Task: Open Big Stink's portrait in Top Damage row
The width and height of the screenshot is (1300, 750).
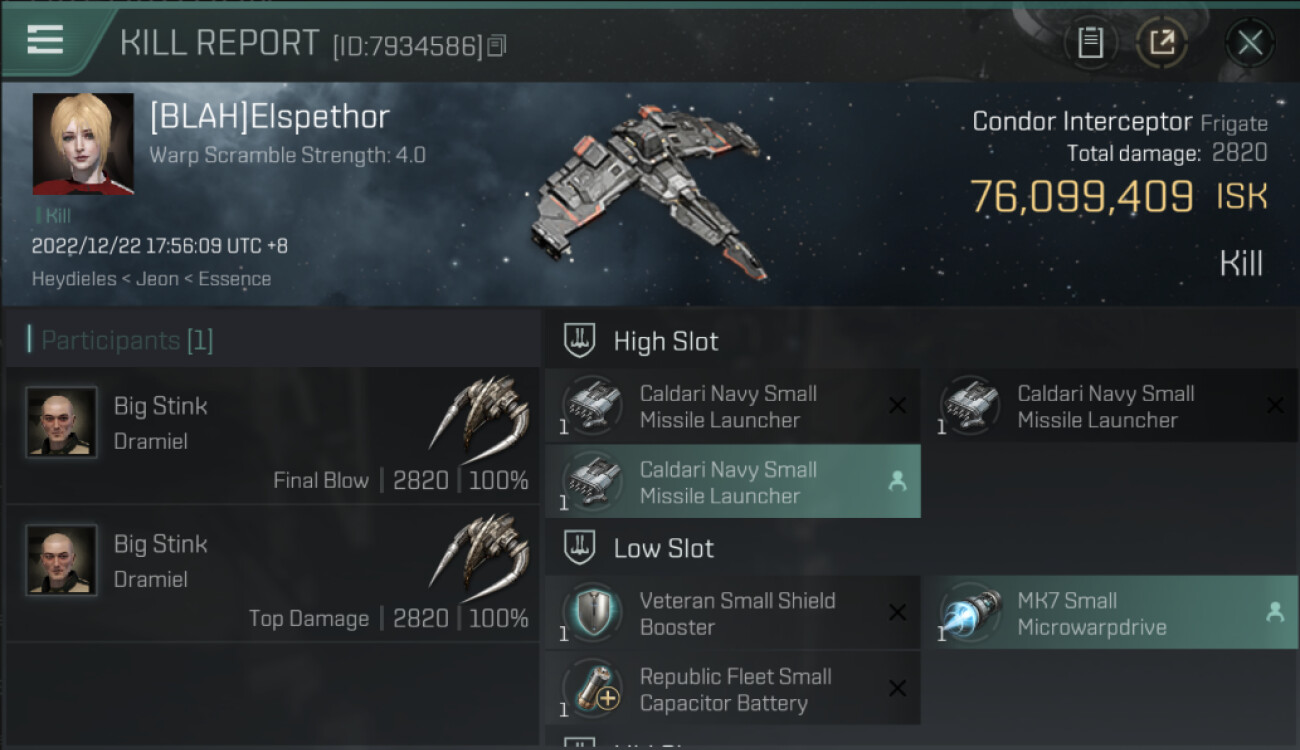Action: (62, 560)
